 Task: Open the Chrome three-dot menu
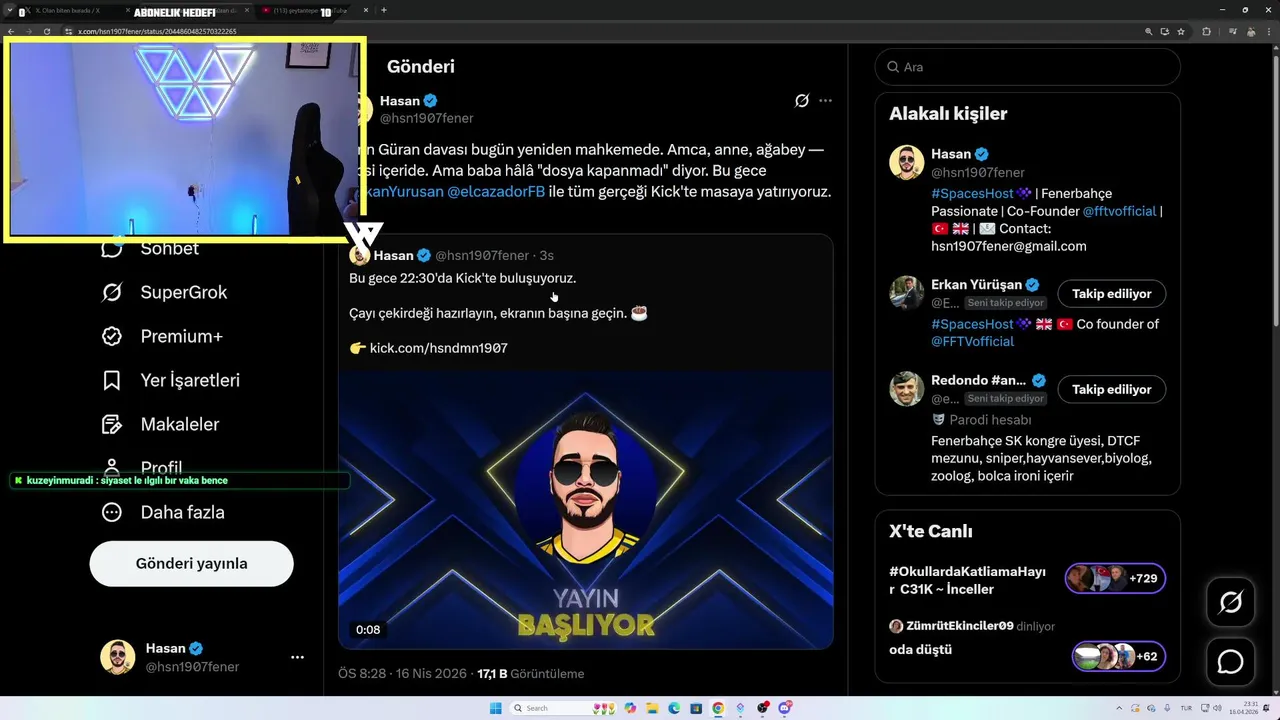coord(1269,31)
